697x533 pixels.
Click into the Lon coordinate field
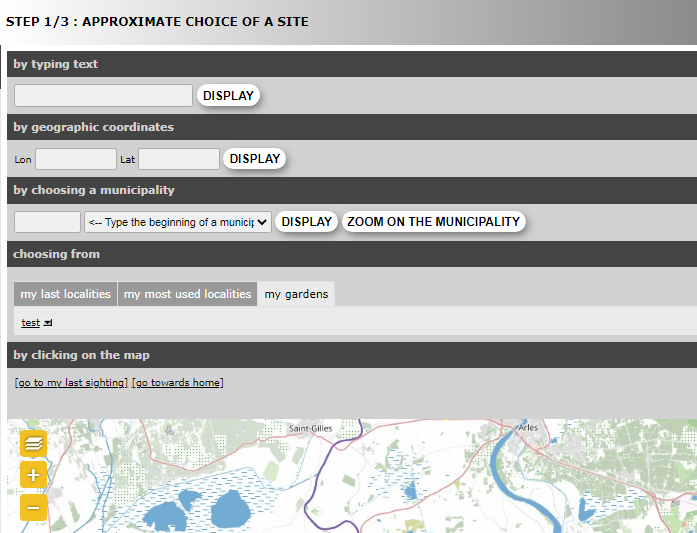coord(76,159)
